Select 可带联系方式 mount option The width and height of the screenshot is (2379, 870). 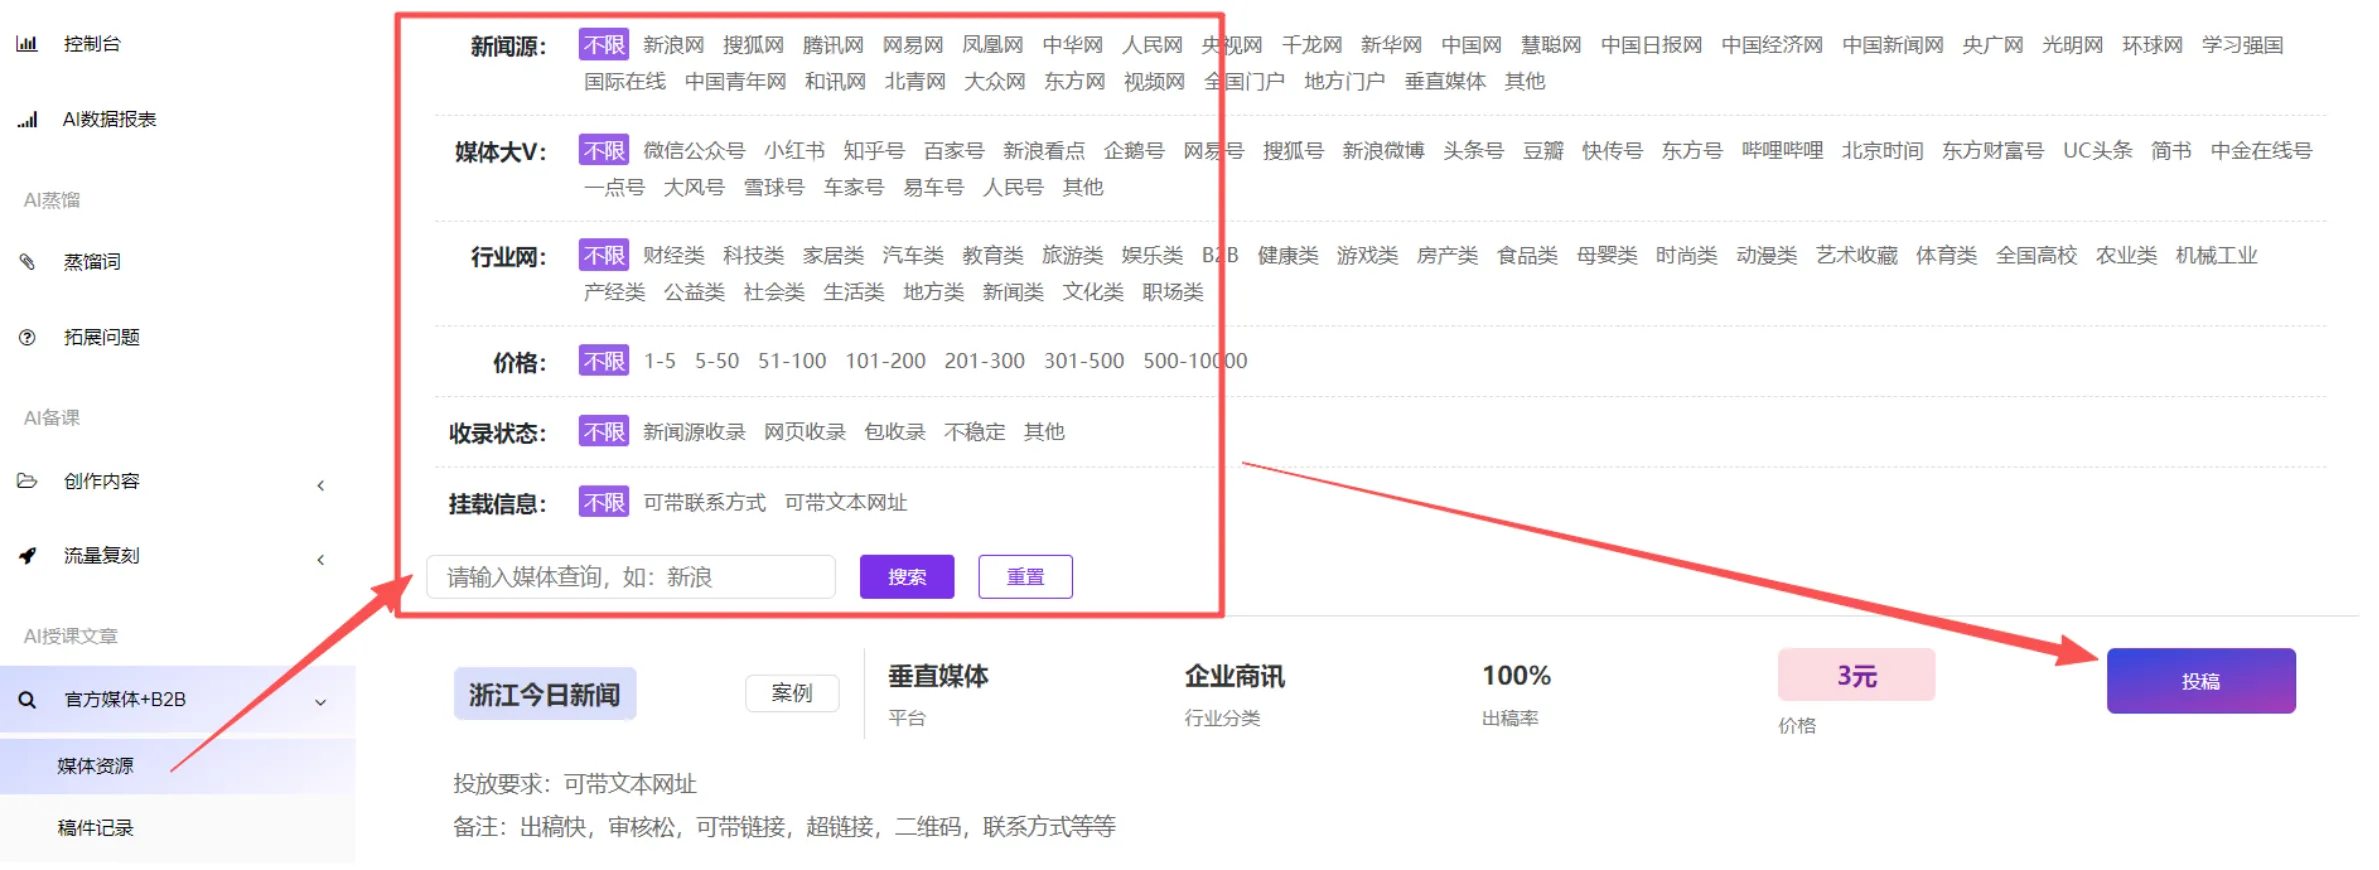[704, 502]
